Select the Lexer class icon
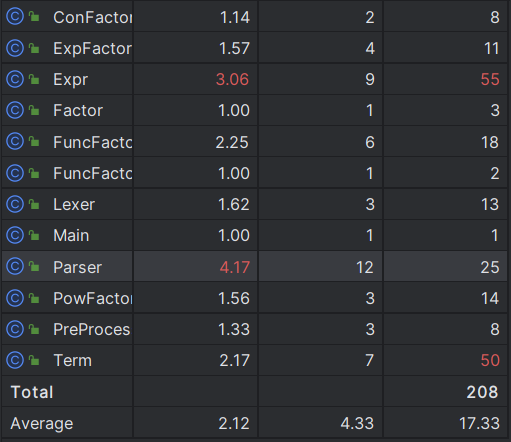 (15, 204)
